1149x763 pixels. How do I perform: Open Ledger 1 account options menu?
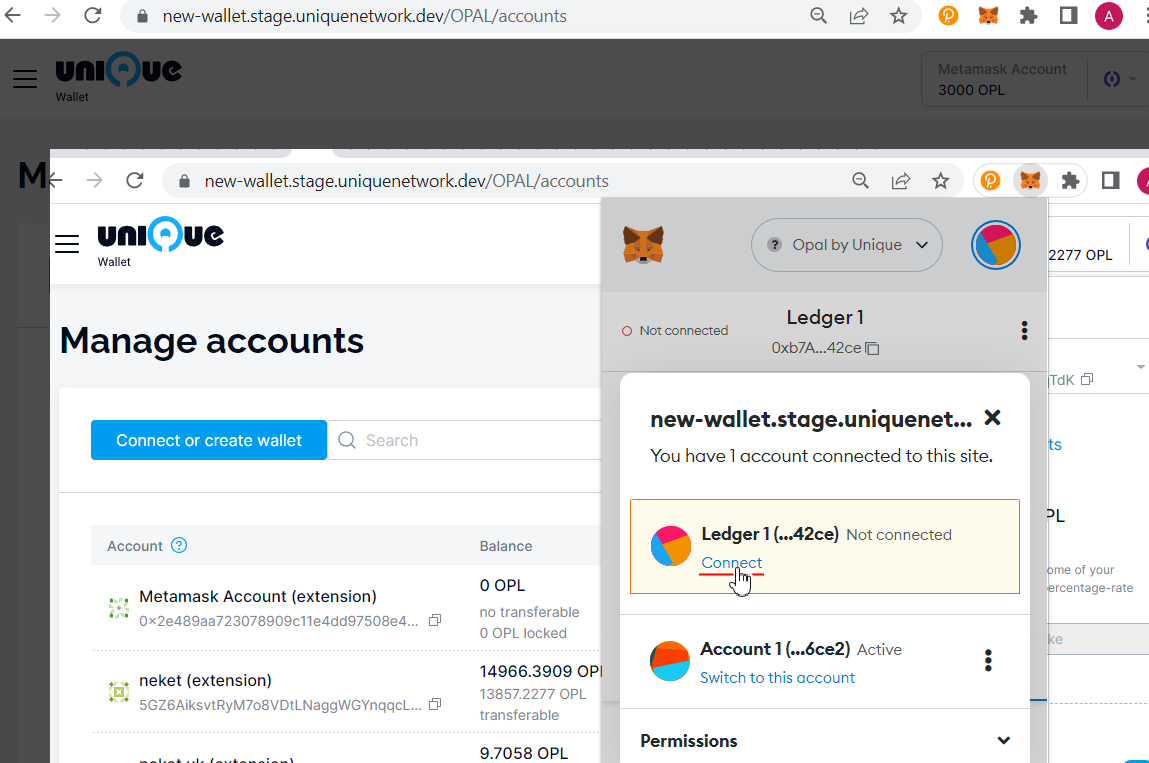(x=1024, y=331)
